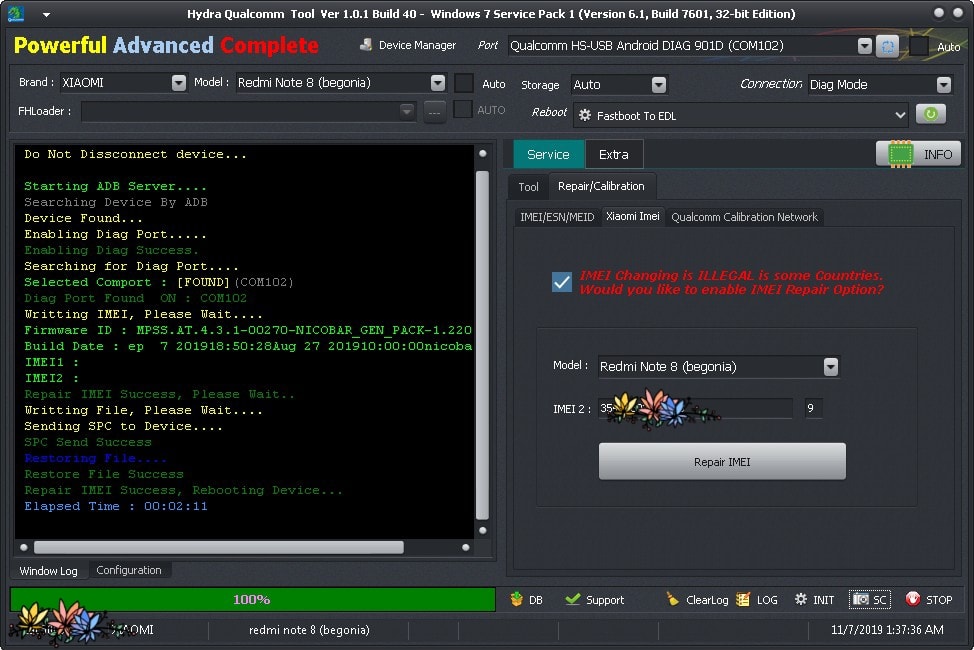
Task: Open the Storage Auto dropdown
Action: [x=658, y=85]
